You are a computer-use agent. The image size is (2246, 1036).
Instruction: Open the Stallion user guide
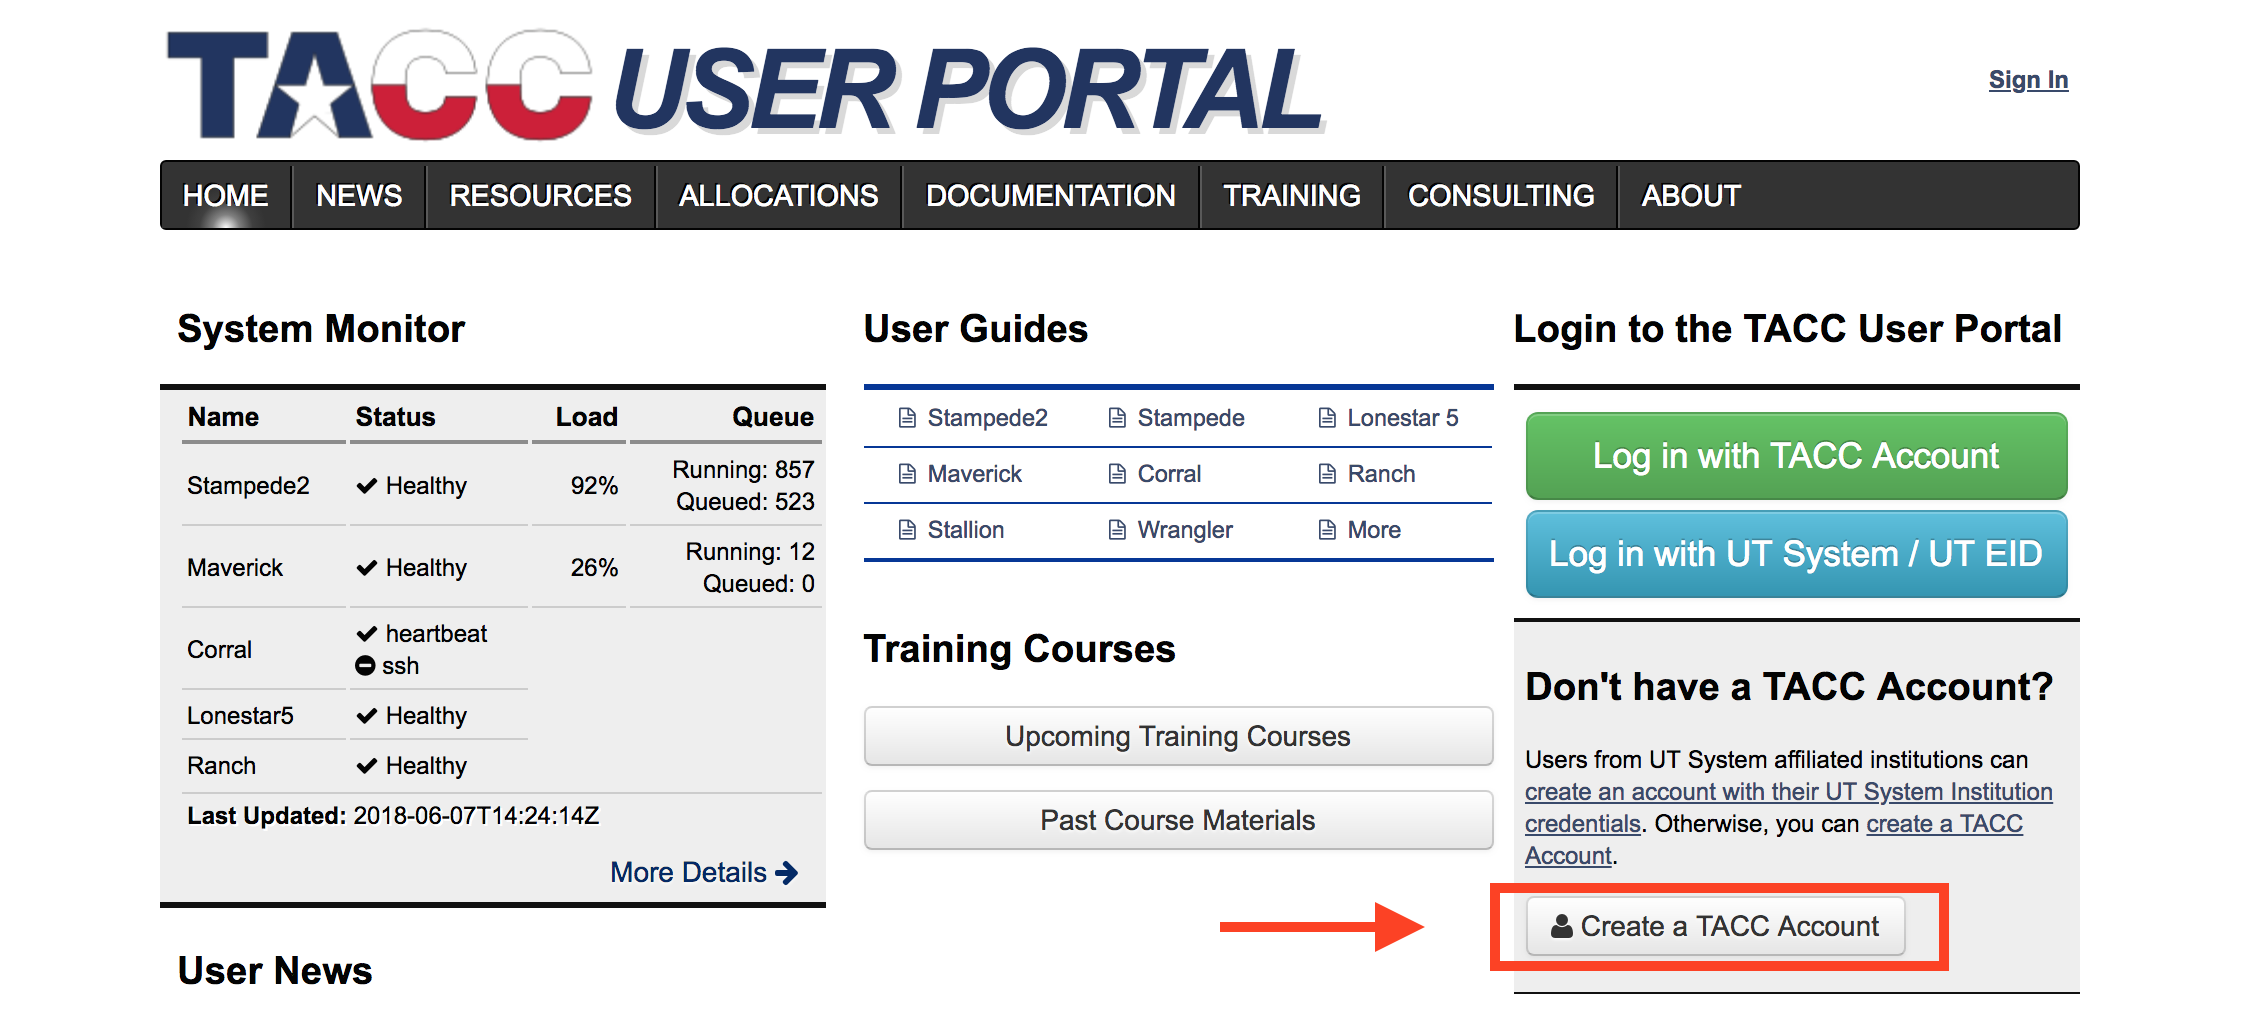pos(951,530)
